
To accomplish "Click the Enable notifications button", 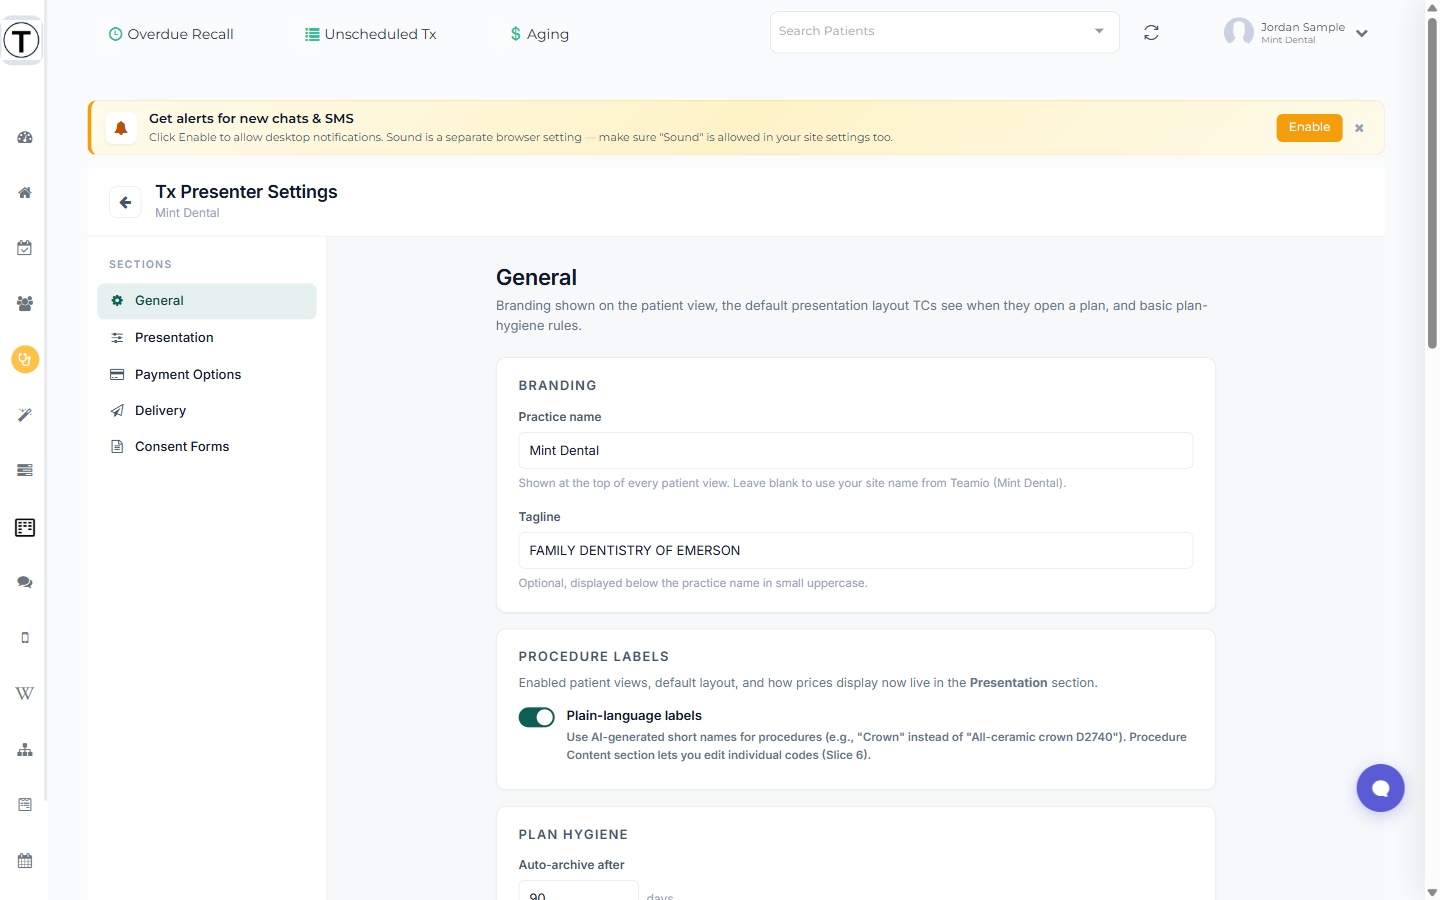I will point(1309,128).
